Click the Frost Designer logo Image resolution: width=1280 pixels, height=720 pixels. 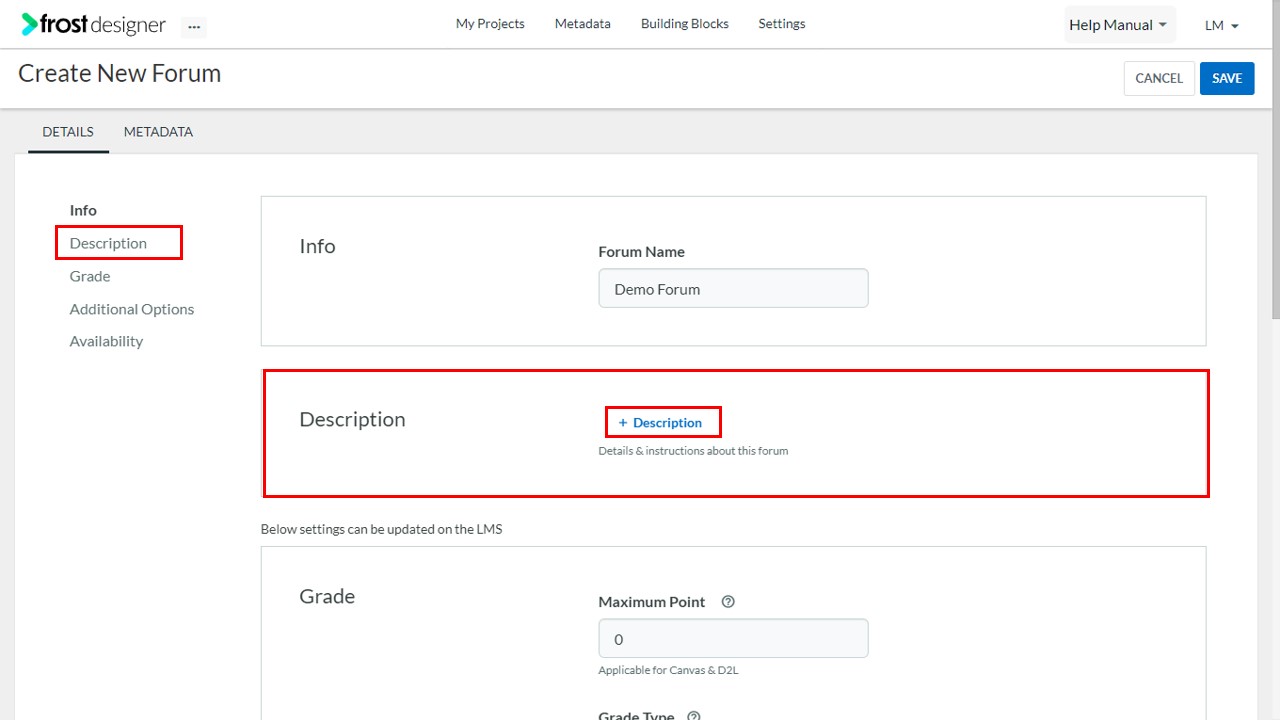(94, 24)
